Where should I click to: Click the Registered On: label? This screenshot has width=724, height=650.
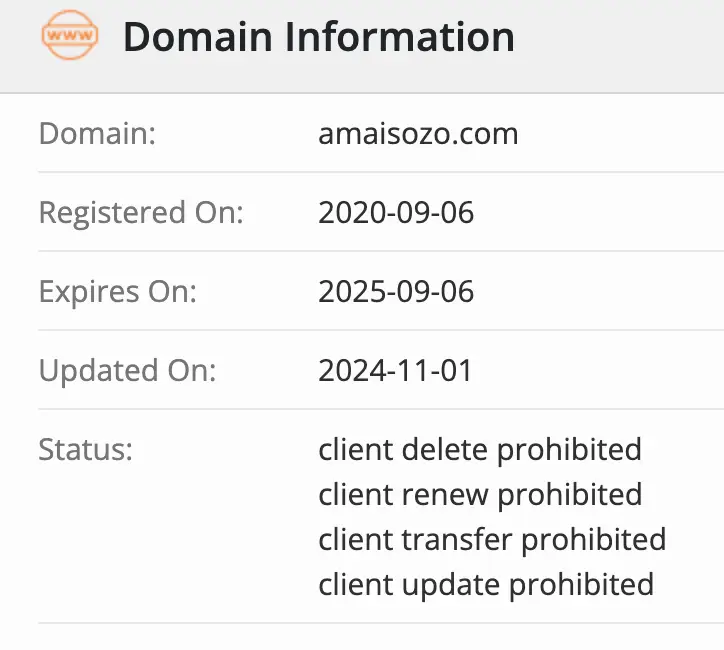[x=141, y=212]
